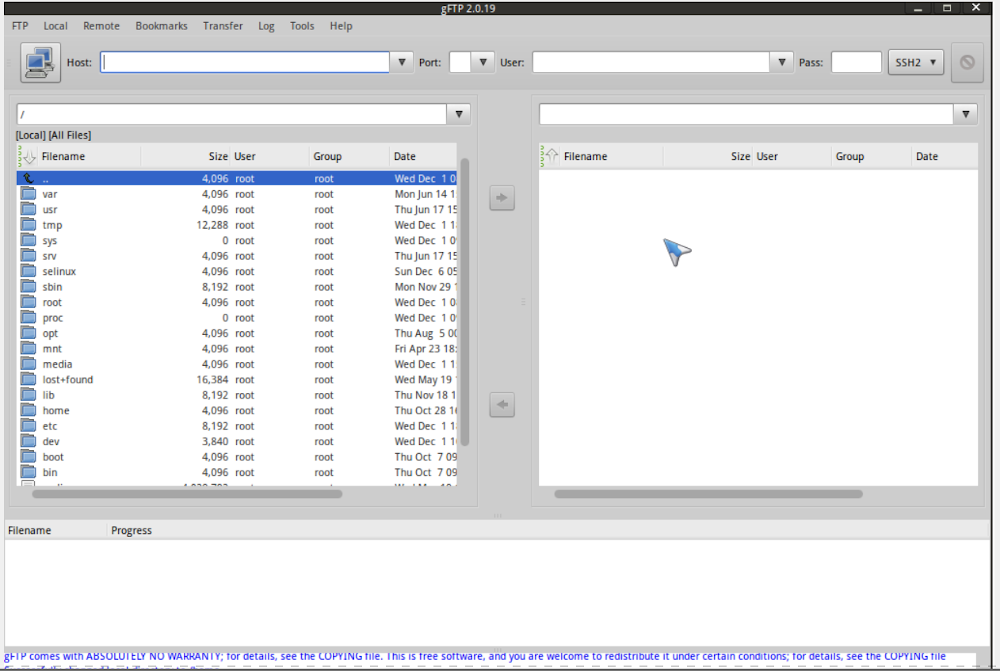Open the Port dropdown arrow
The image size is (1000, 671).
coord(483,63)
